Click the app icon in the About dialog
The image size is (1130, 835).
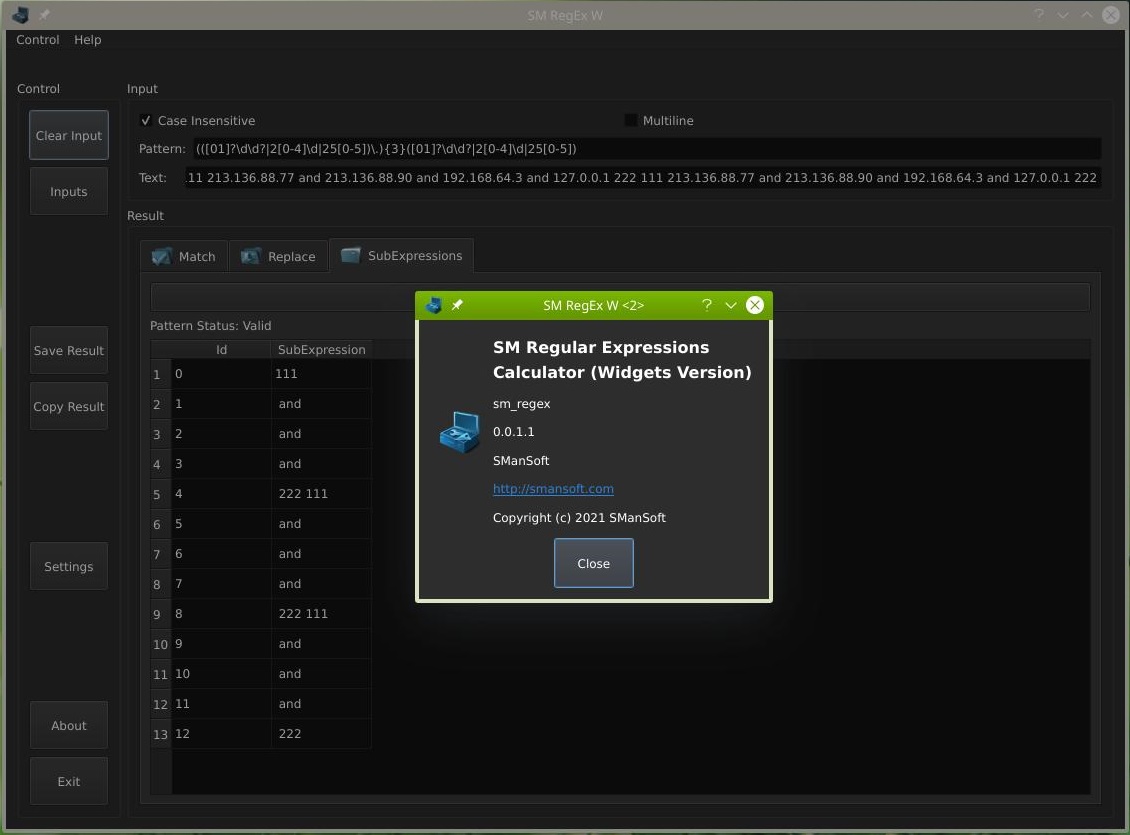[x=460, y=432]
